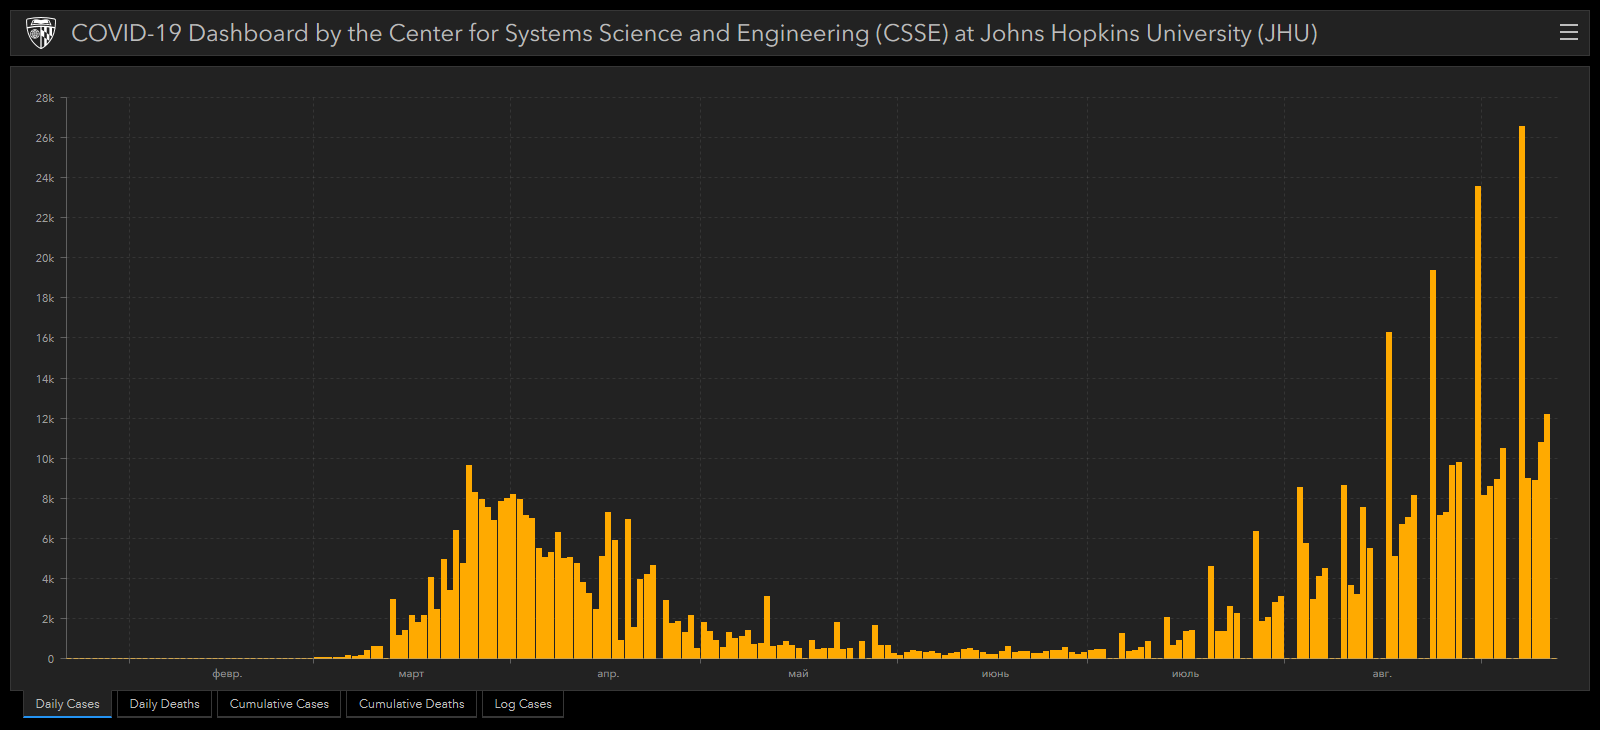Viewport: 1600px width, 730px height.
Task: Click the 'февр.' month label on the axis
Action: click(227, 674)
